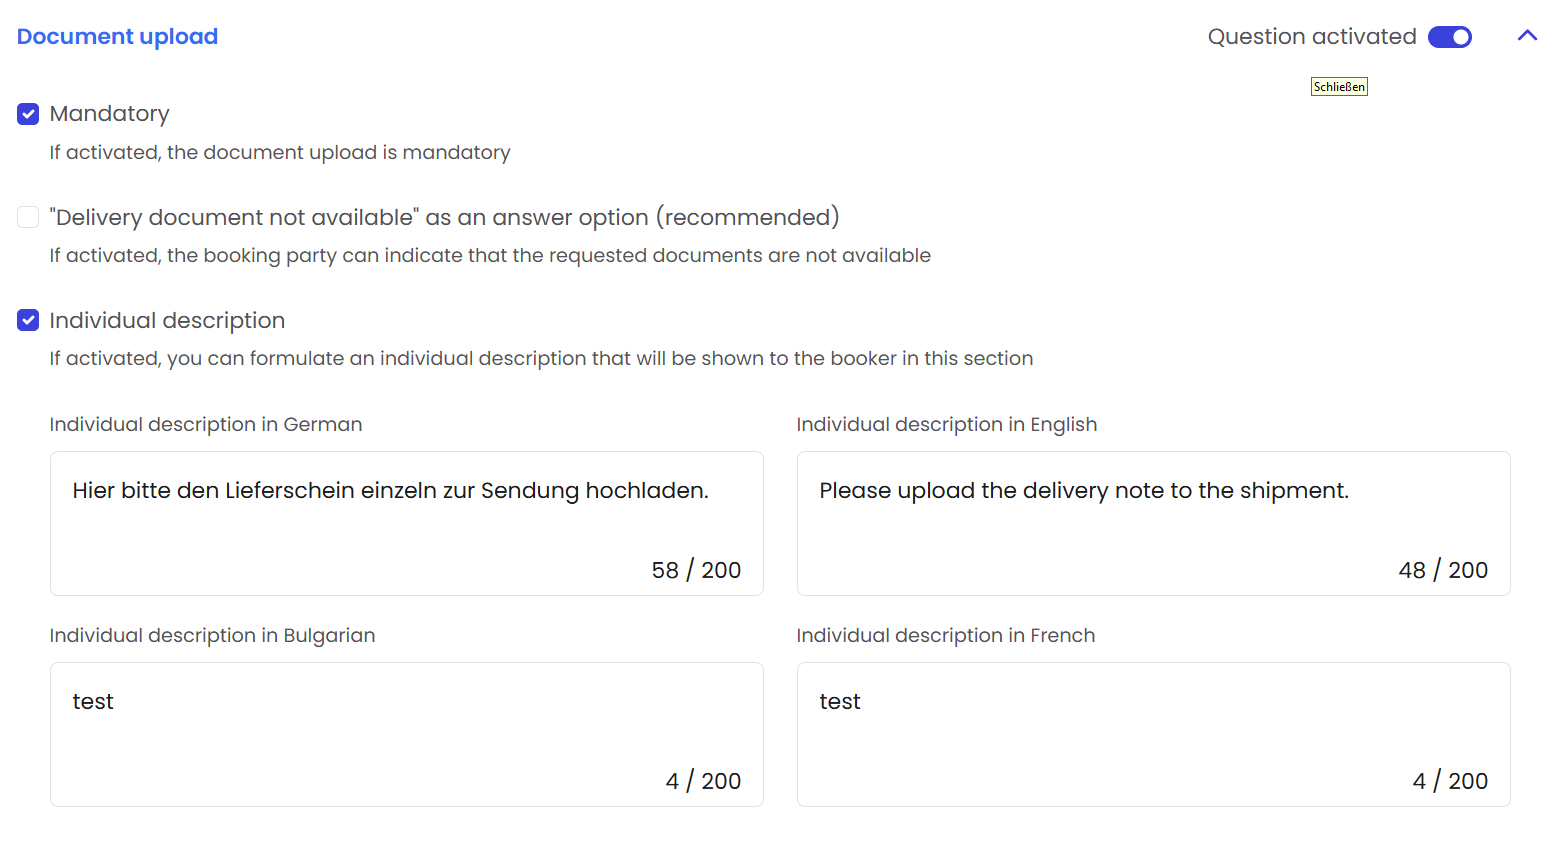The image size is (1561, 847).
Task: Click the "Individual description in French" field label
Action: pyautogui.click(x=945, y=635)
